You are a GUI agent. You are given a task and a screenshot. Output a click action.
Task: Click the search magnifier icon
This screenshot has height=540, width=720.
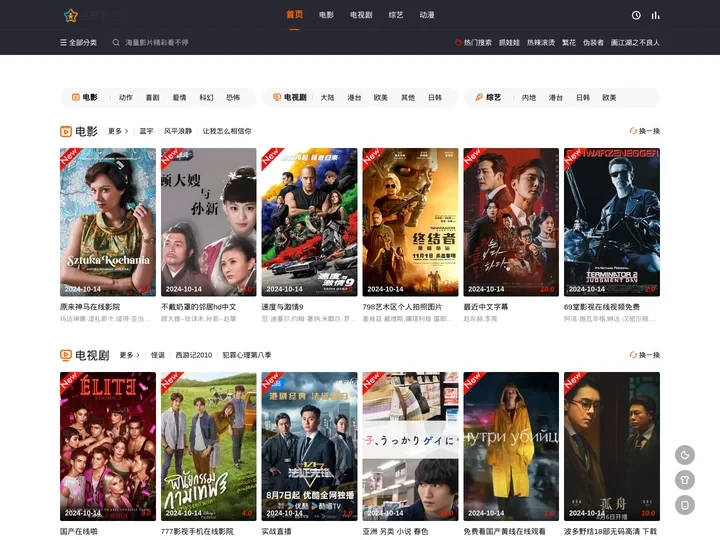116,42
